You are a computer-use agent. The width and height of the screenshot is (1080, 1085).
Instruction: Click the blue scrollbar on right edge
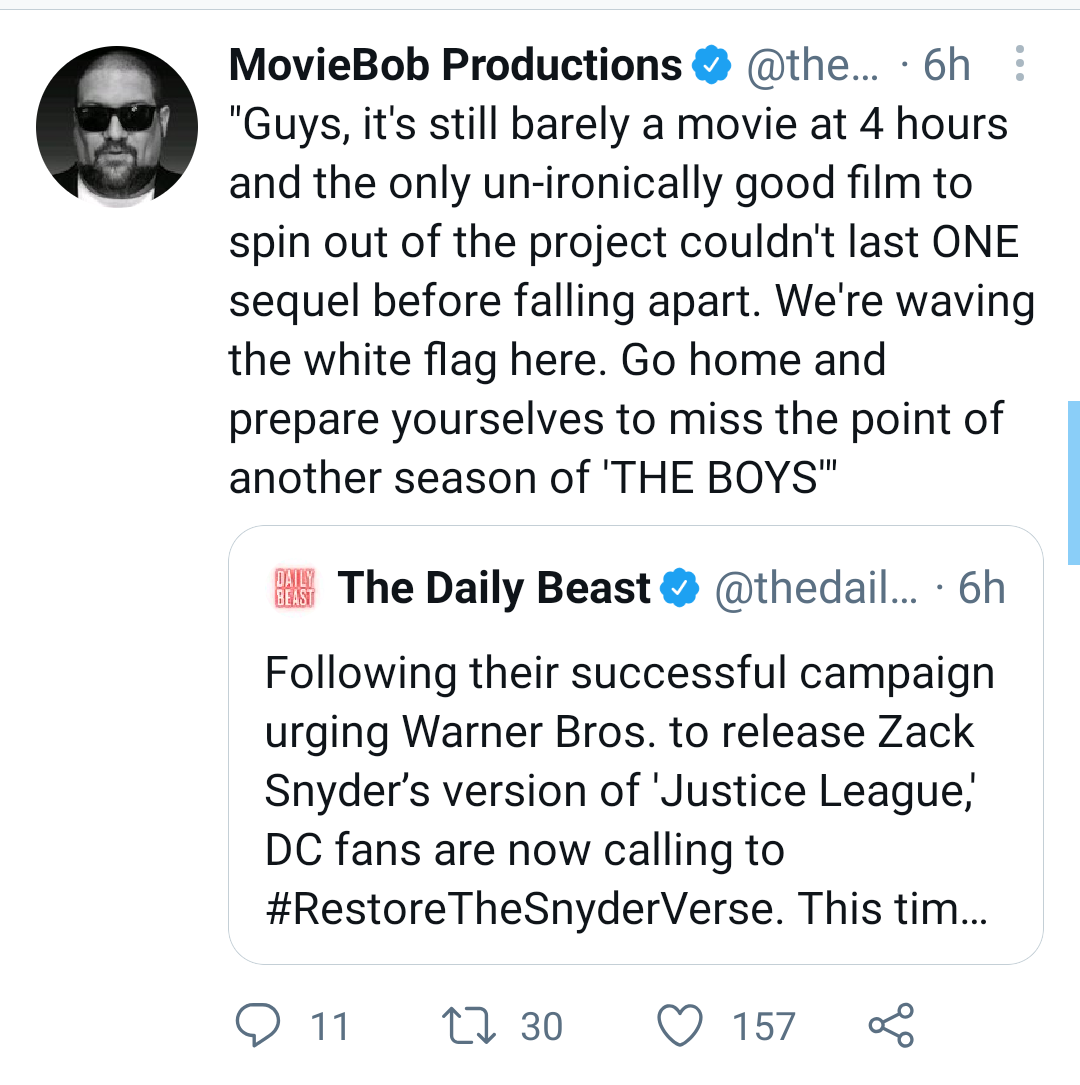point(1074,483)
